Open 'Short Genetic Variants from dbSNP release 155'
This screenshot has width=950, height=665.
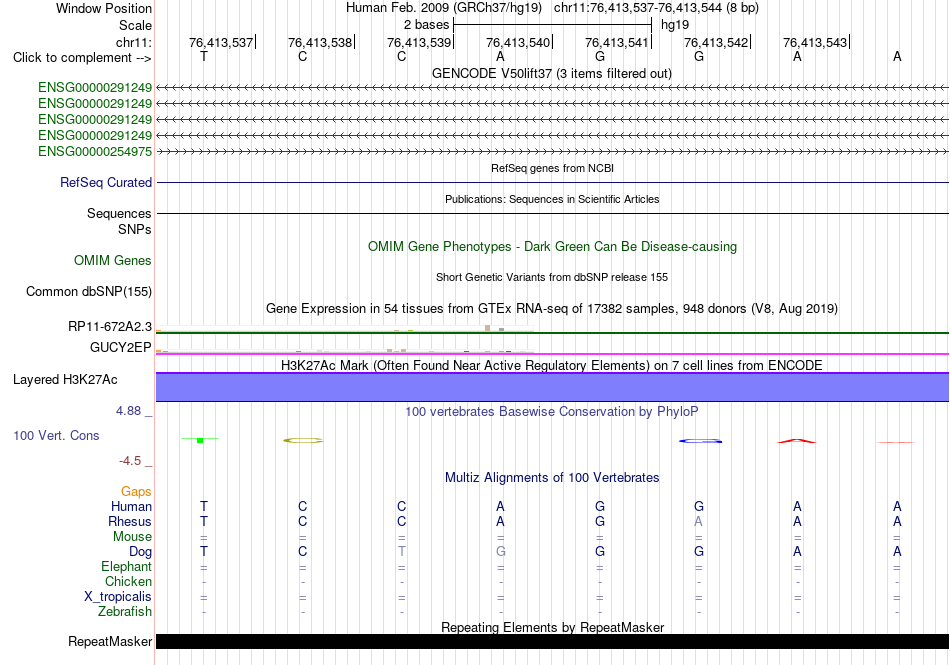(x=552, y=277)
